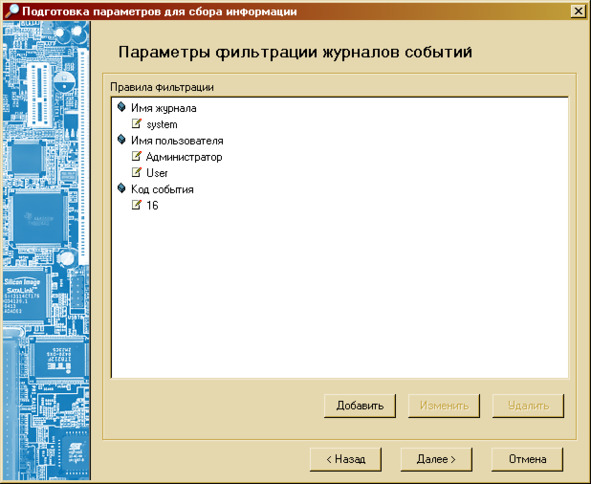Click the edit pencil icon next to User
Screen dimensions: 591x484
[x=137, y=172]
